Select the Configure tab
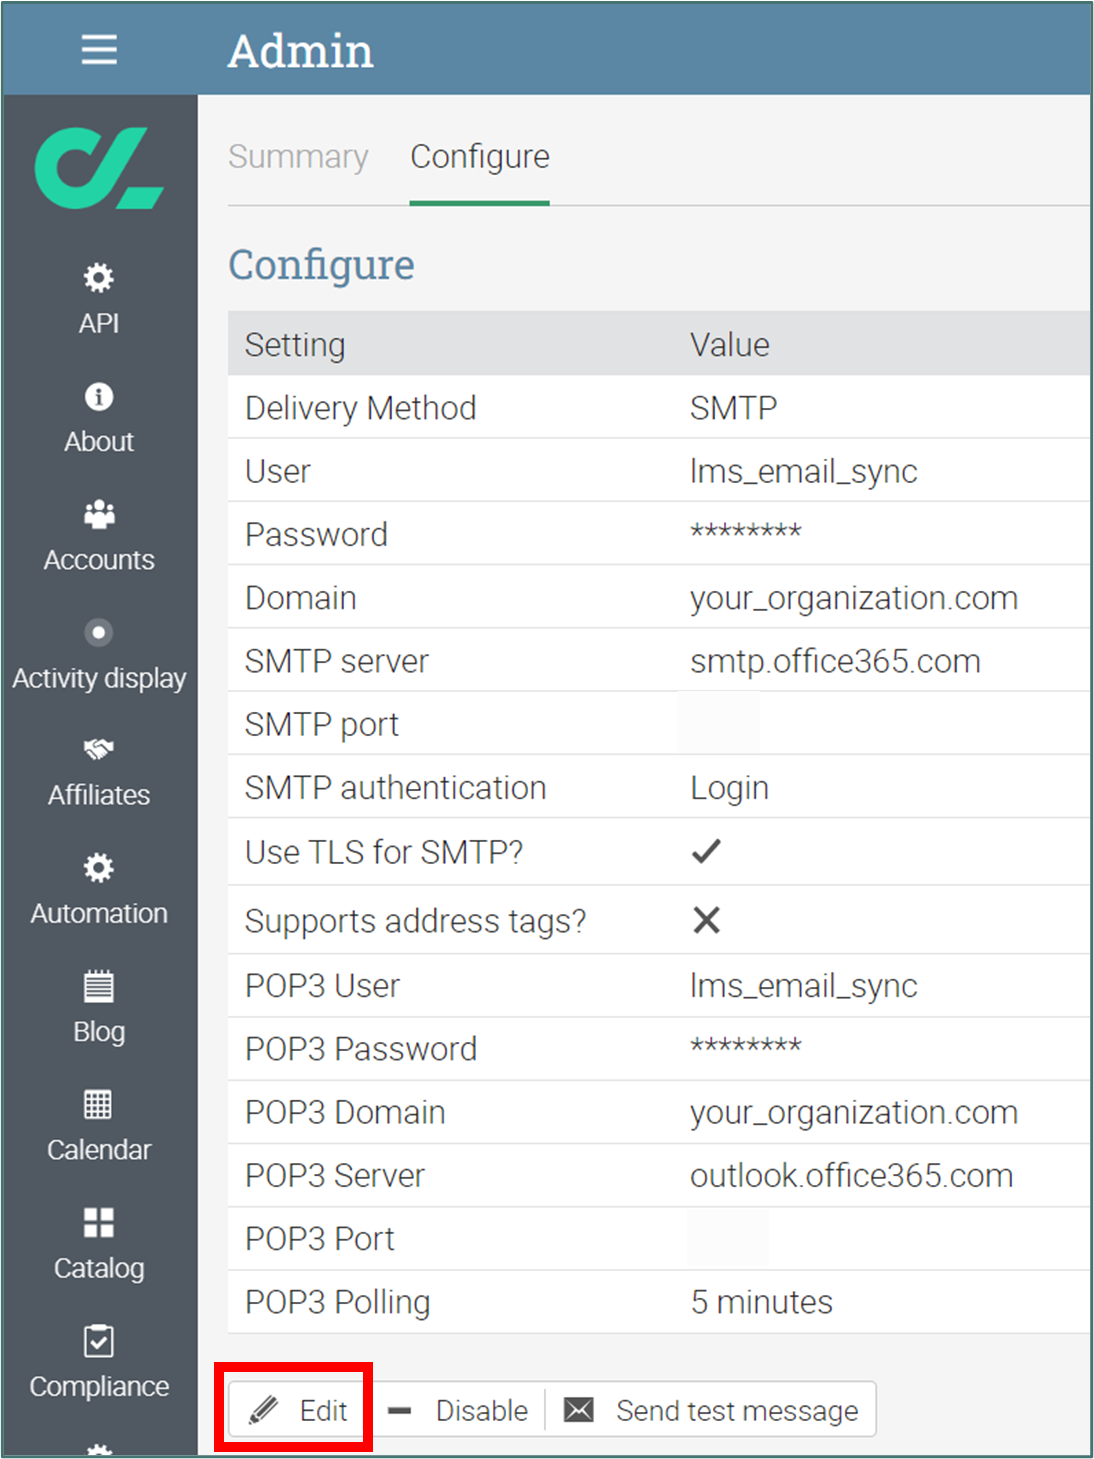This screenshot has width=1094, height=1459. point(480,157)
